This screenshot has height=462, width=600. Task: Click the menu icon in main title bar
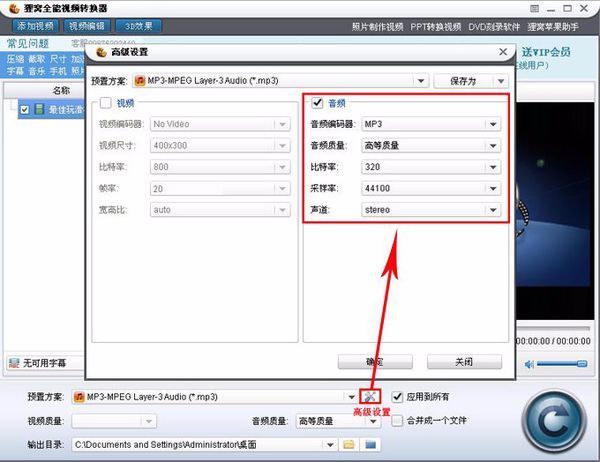(x=535, y=8)
